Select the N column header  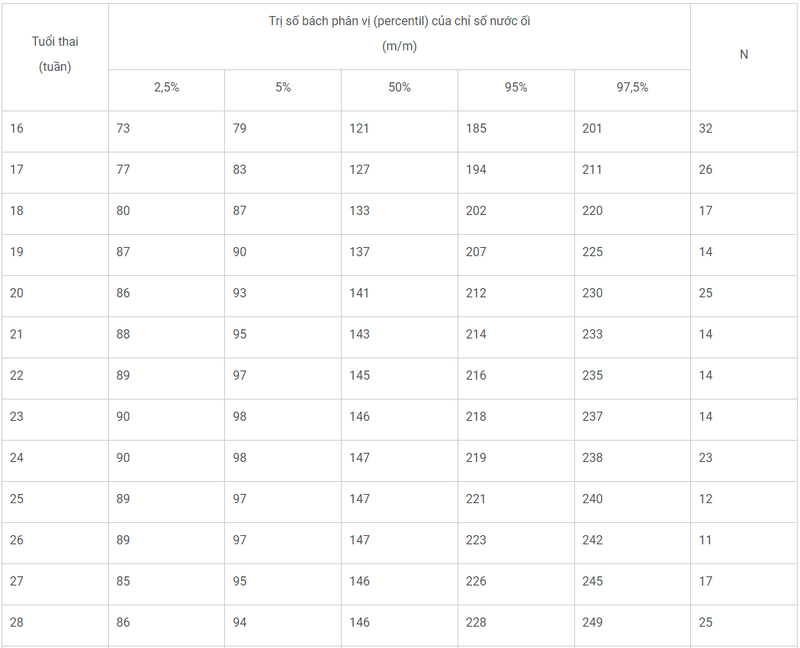[744, 55]
